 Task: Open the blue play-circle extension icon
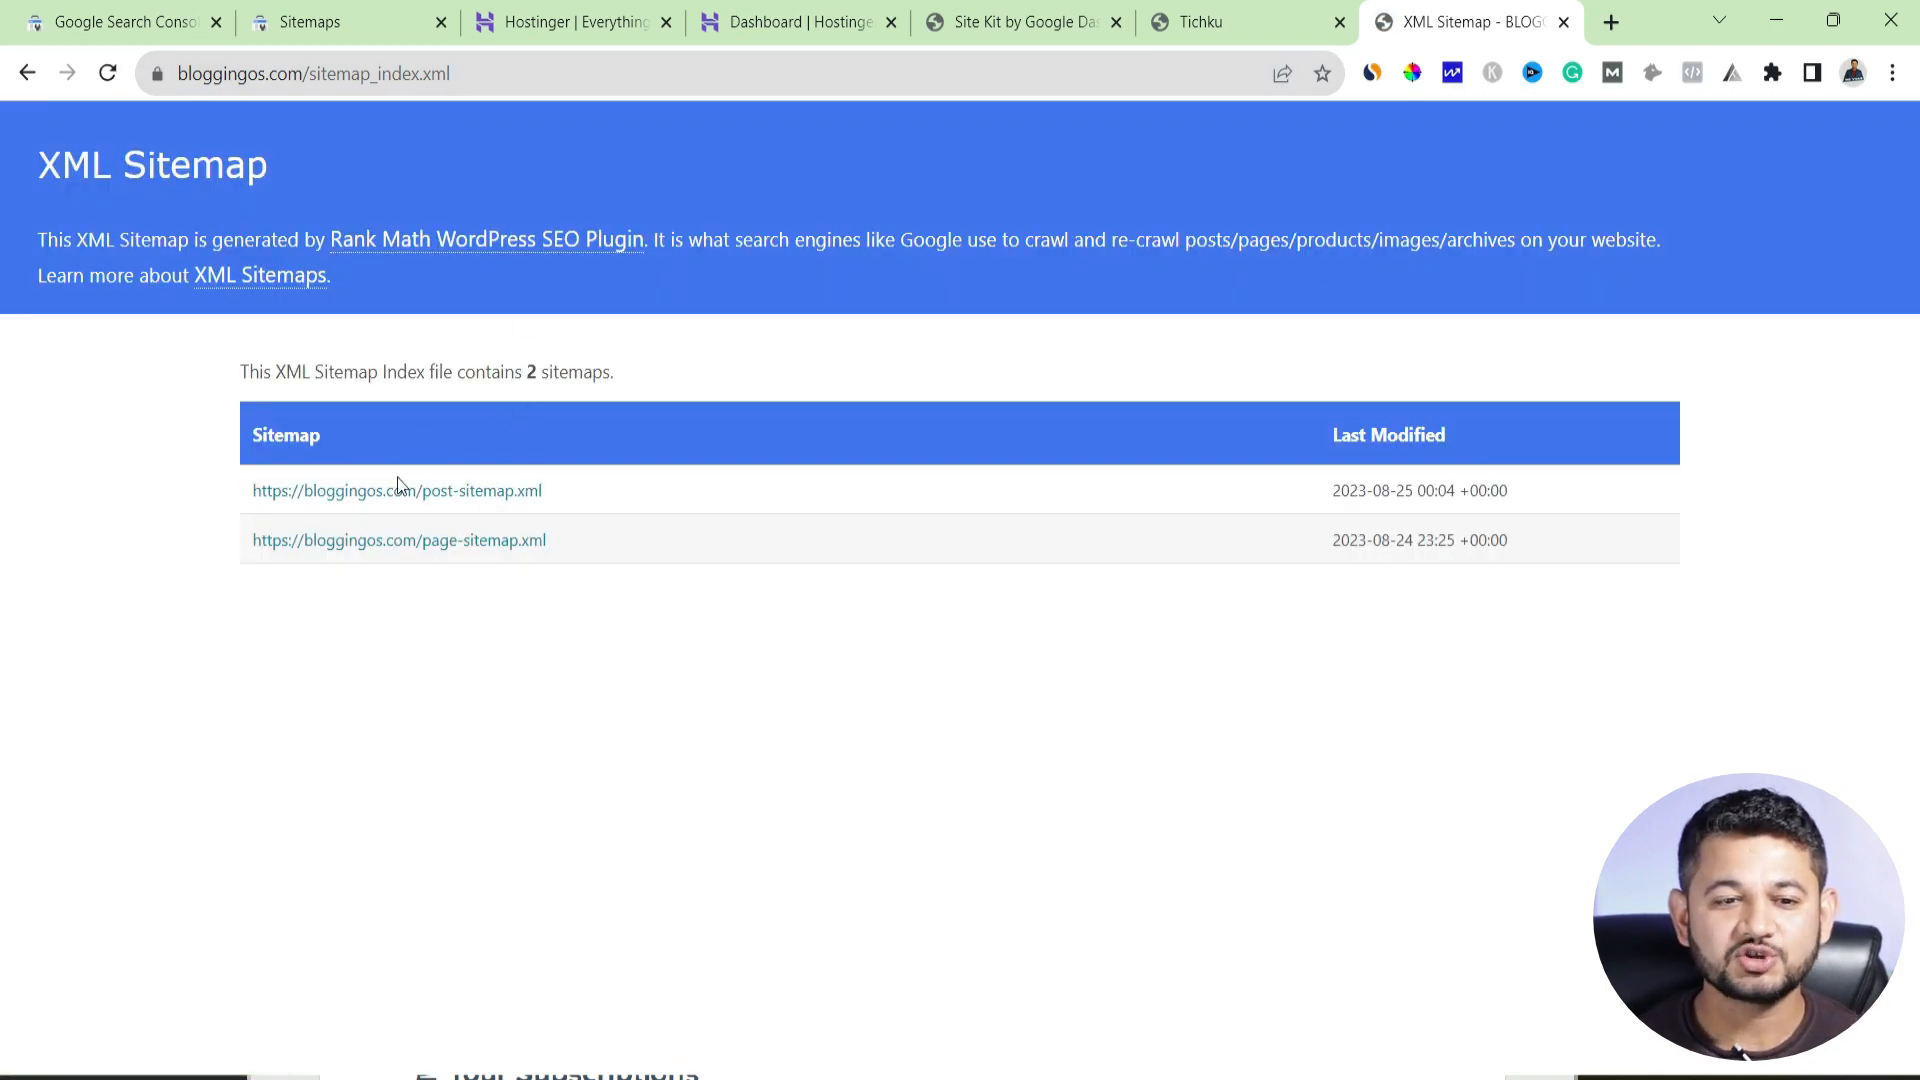[x=1532, y=73]
